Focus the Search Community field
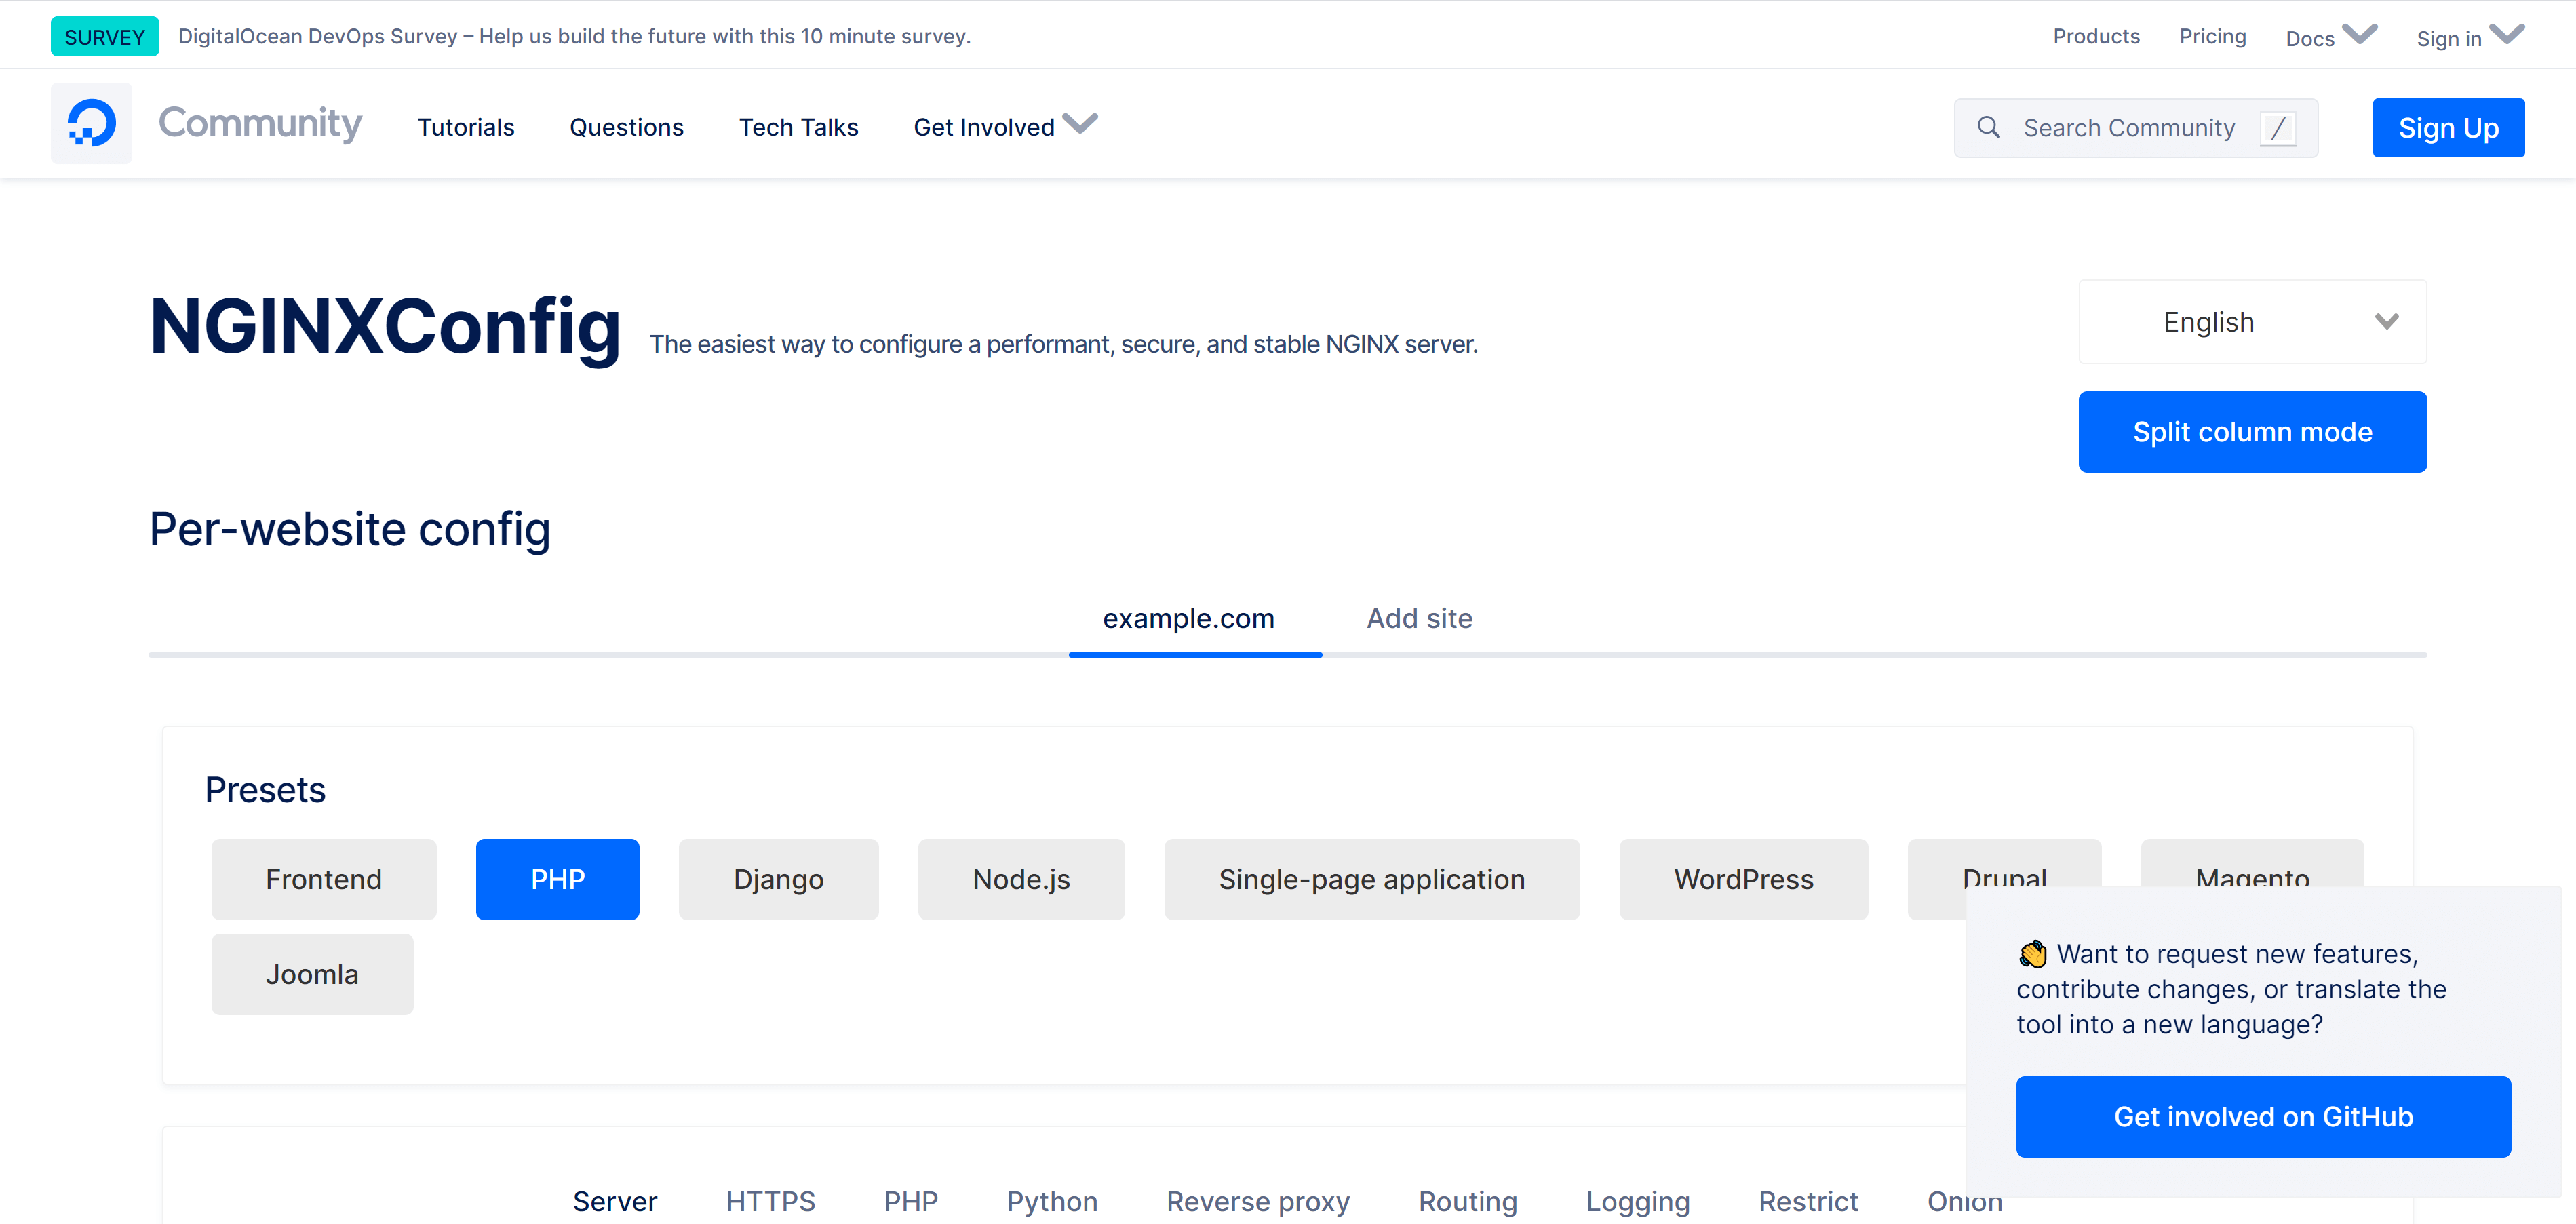2576x1224 pixels. point(2128,128)
